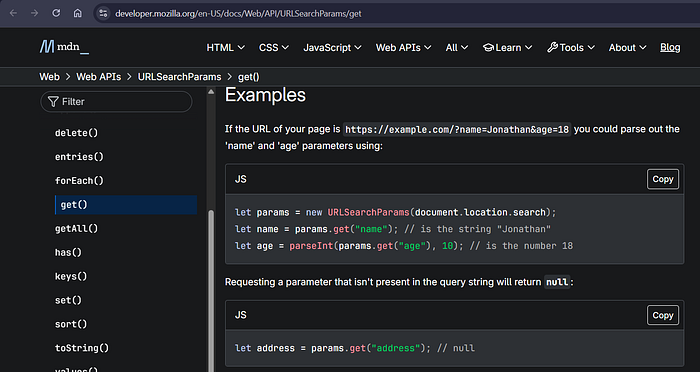
Task: Open sort() in the sidebar
Action: pos(71,324)
